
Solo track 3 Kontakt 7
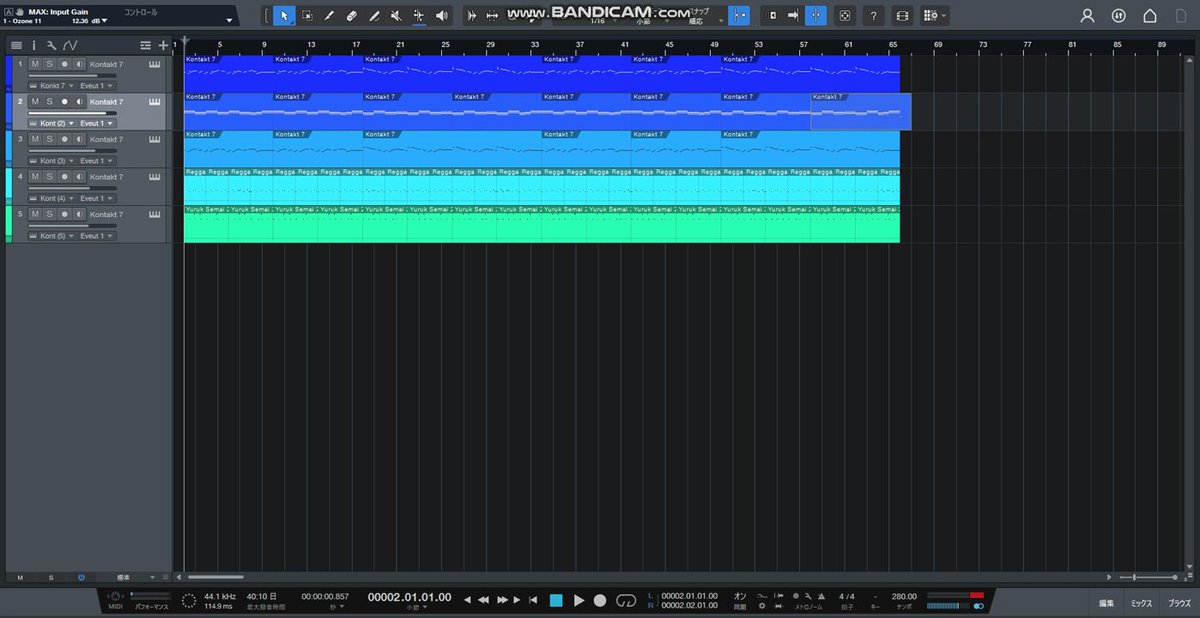click(x=49, y=139)
